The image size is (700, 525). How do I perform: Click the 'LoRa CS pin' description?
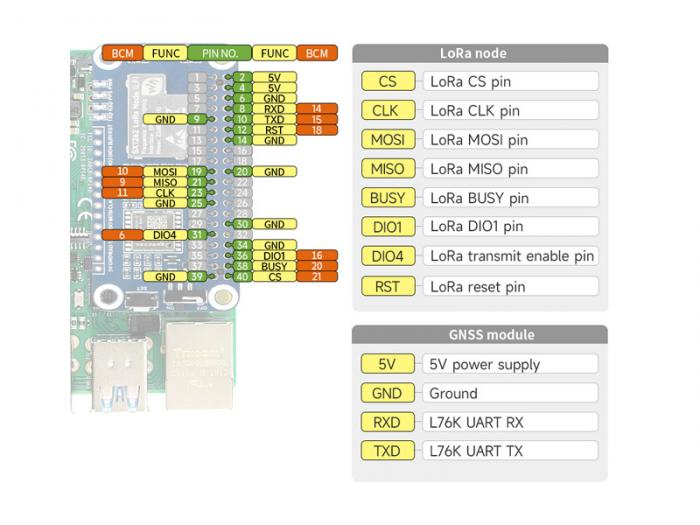[511, 81]
